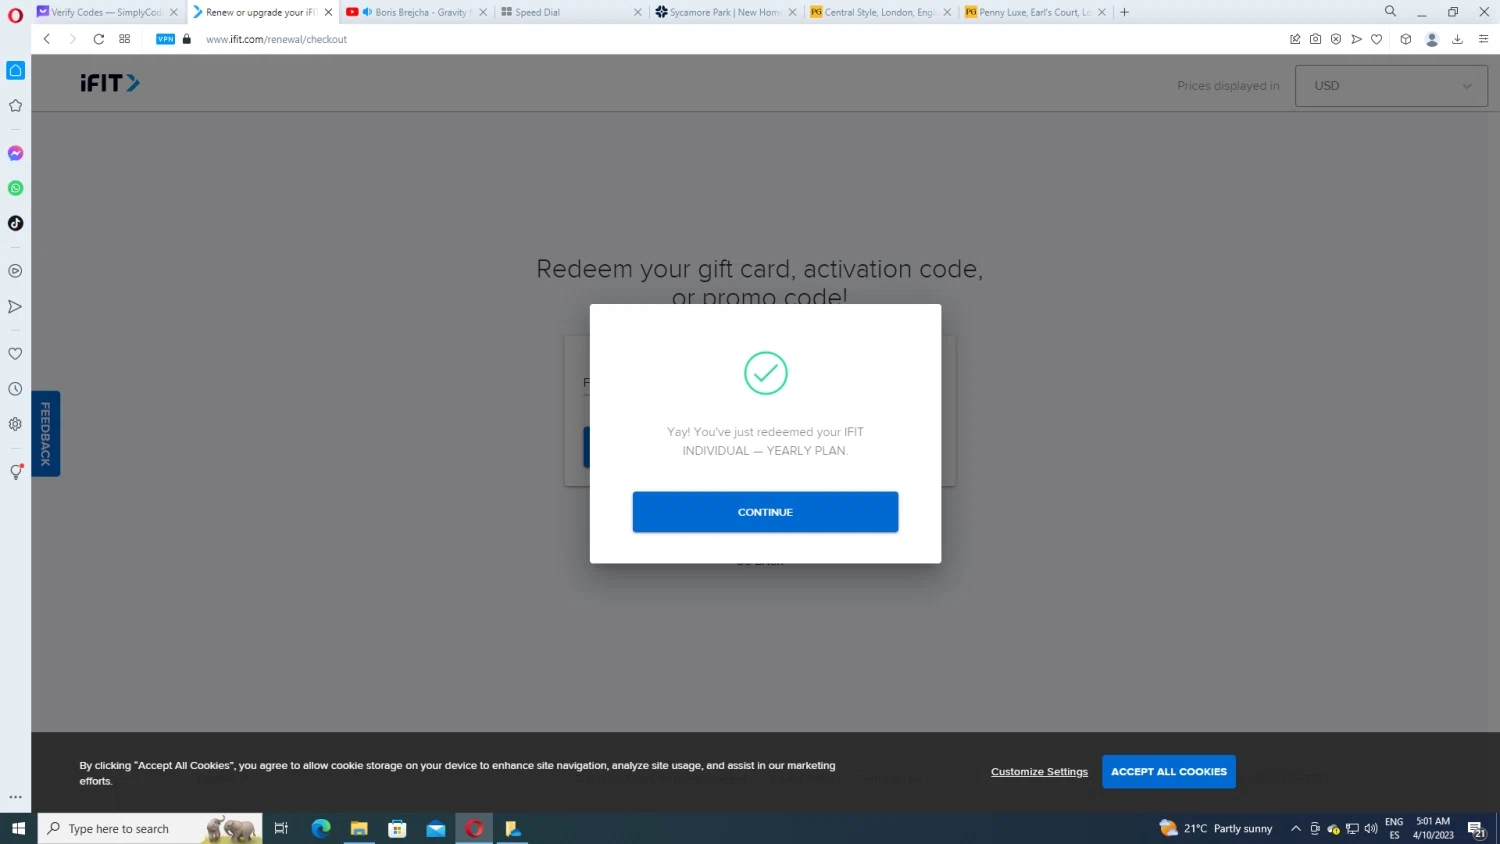Open the Mail app from taskbar

[436, 828]
